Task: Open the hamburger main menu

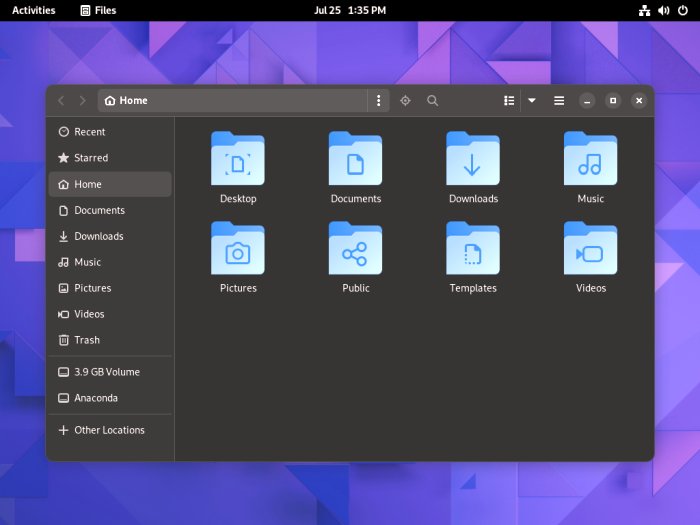Action: [x=559, y=100]
